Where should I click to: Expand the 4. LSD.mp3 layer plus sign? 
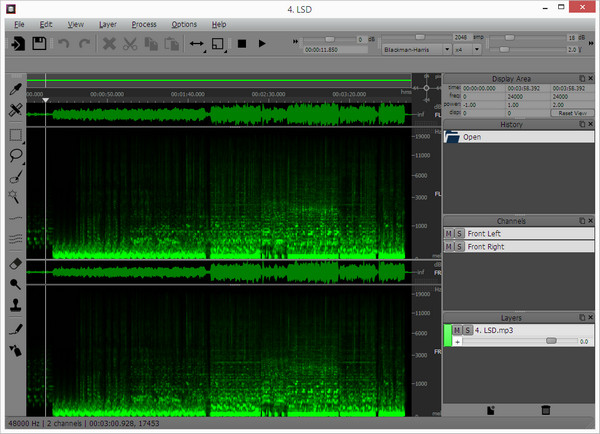point(456,341)
